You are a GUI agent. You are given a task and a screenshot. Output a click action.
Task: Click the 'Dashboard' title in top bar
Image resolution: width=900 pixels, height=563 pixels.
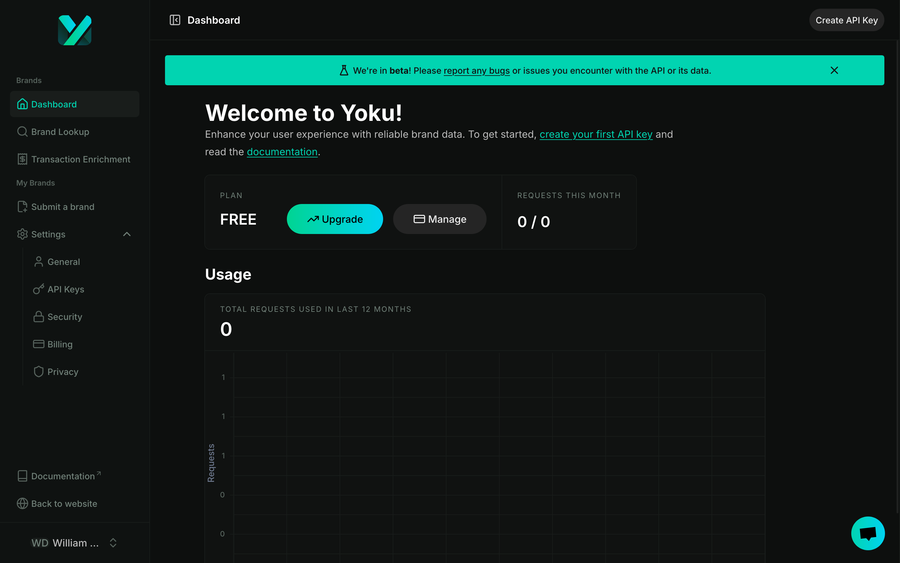214,20
